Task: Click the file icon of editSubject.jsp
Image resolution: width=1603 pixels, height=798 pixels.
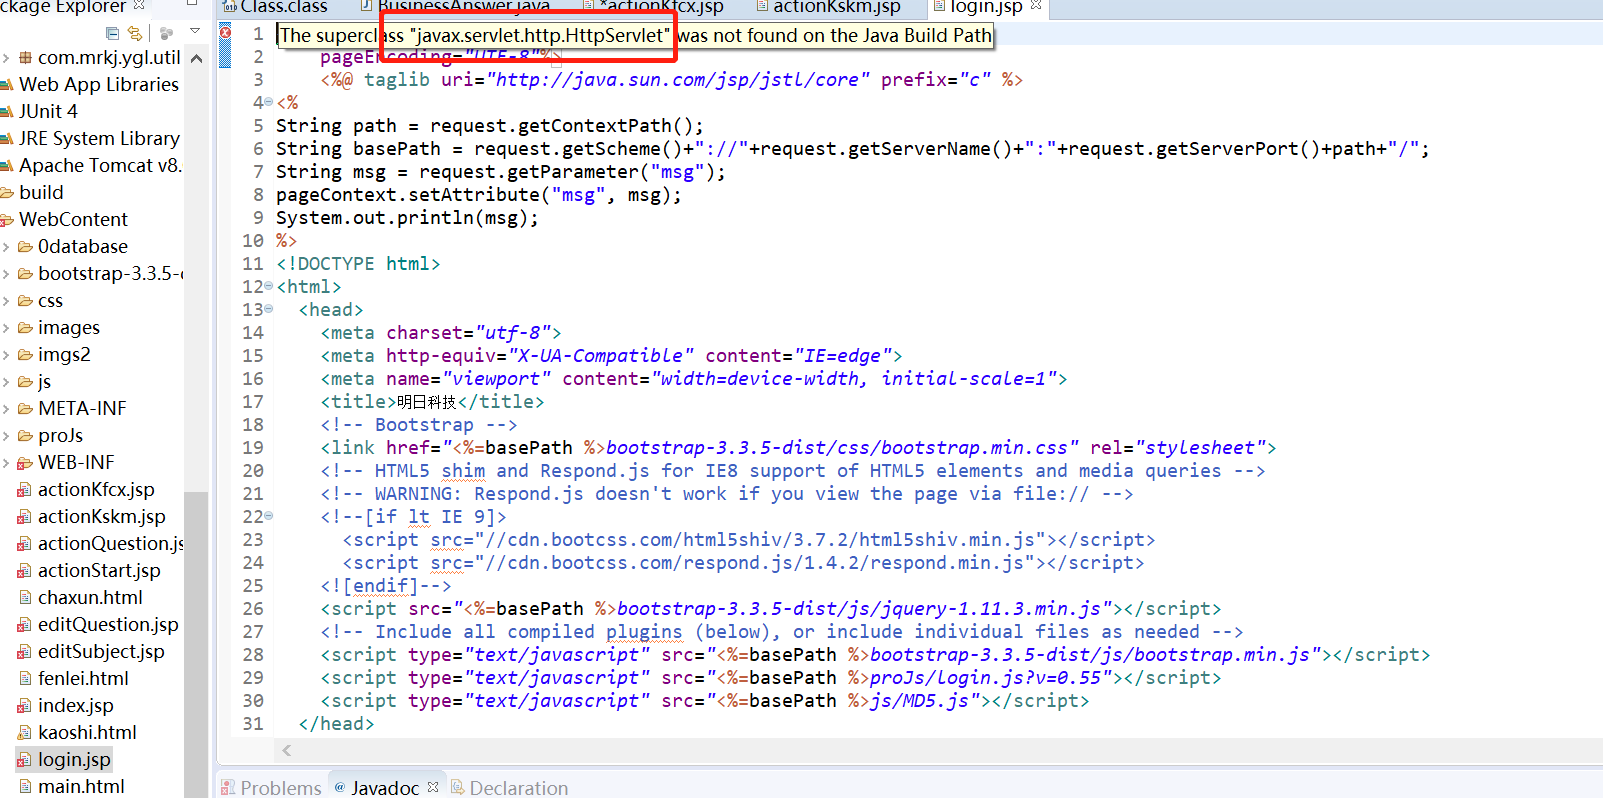Action: (x=25, y=651)
